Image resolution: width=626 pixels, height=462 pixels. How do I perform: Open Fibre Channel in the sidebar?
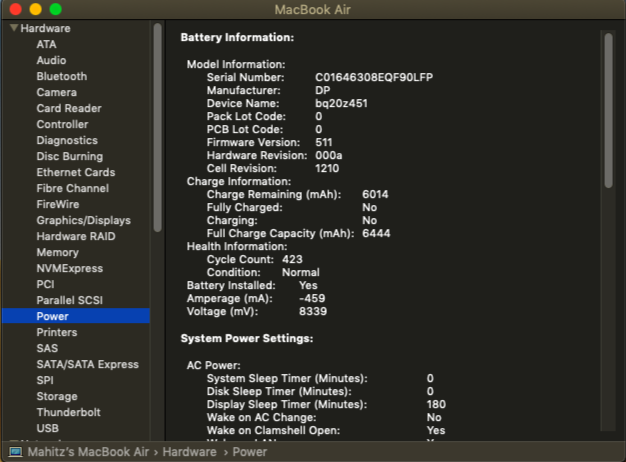(x=72, y=188)
